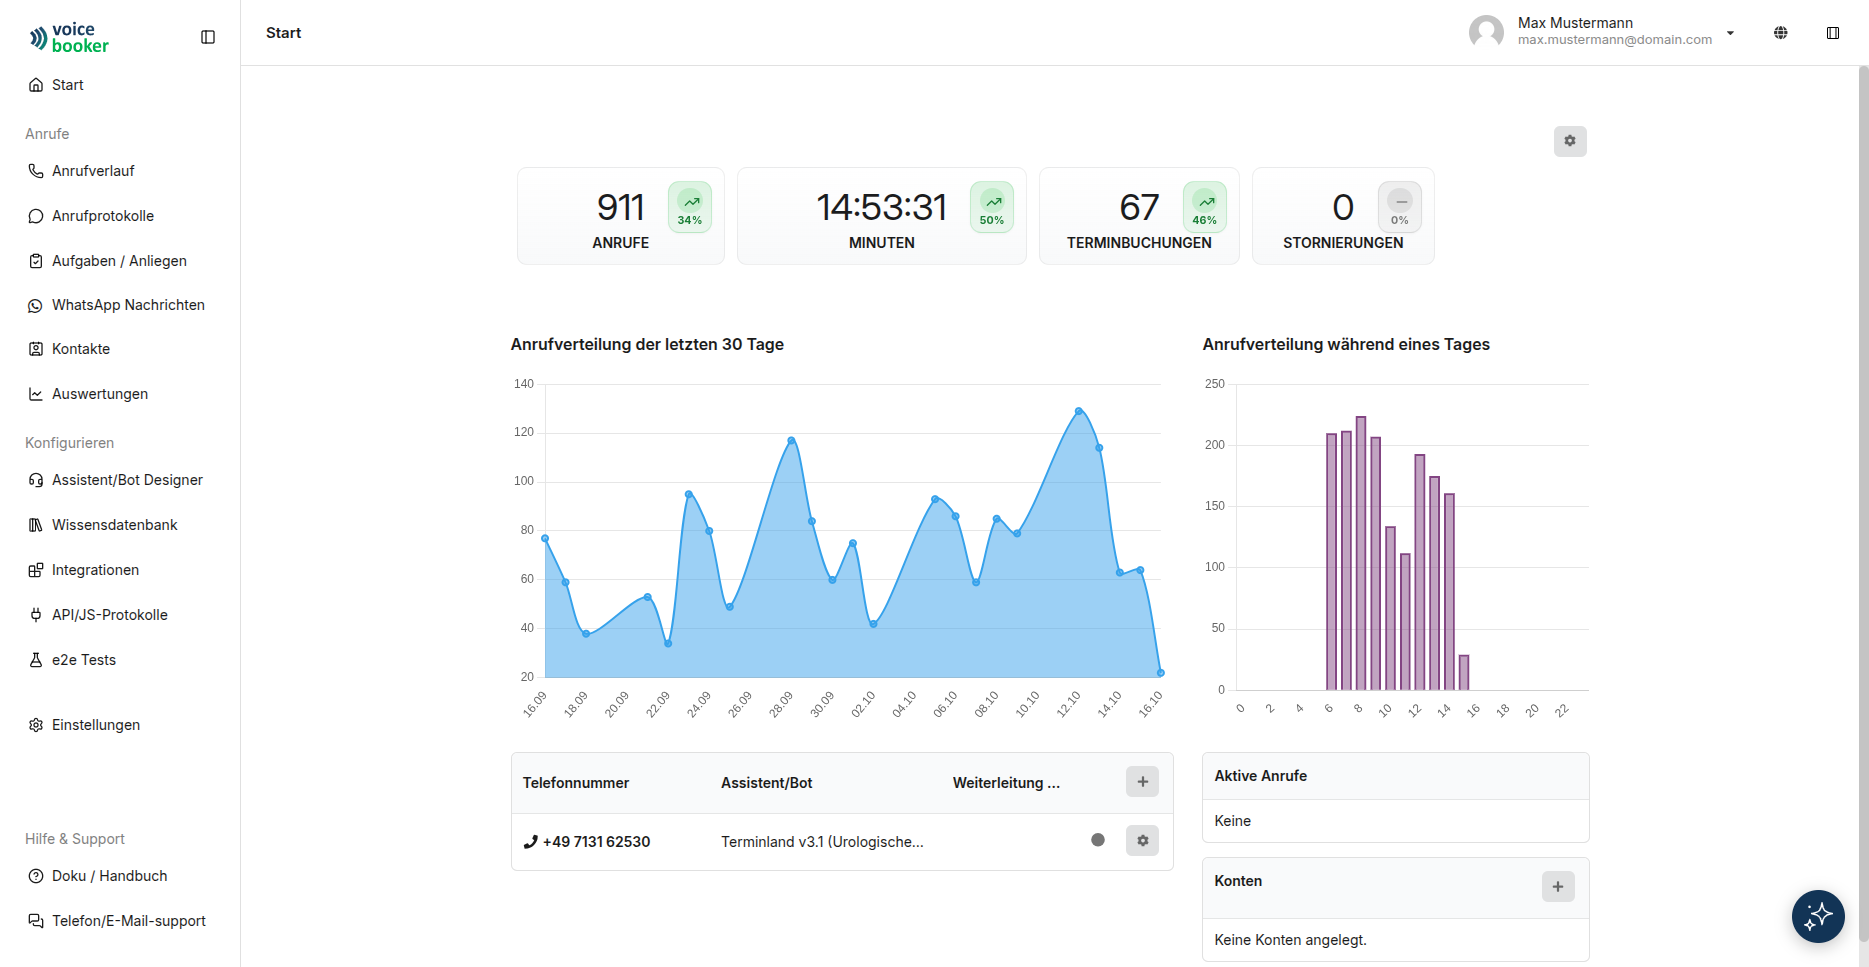Click the ANRUFE 911 statistics card
The height and width of the screenshot is (967, 1869).
pyautogui.click(x=621, y=216)
